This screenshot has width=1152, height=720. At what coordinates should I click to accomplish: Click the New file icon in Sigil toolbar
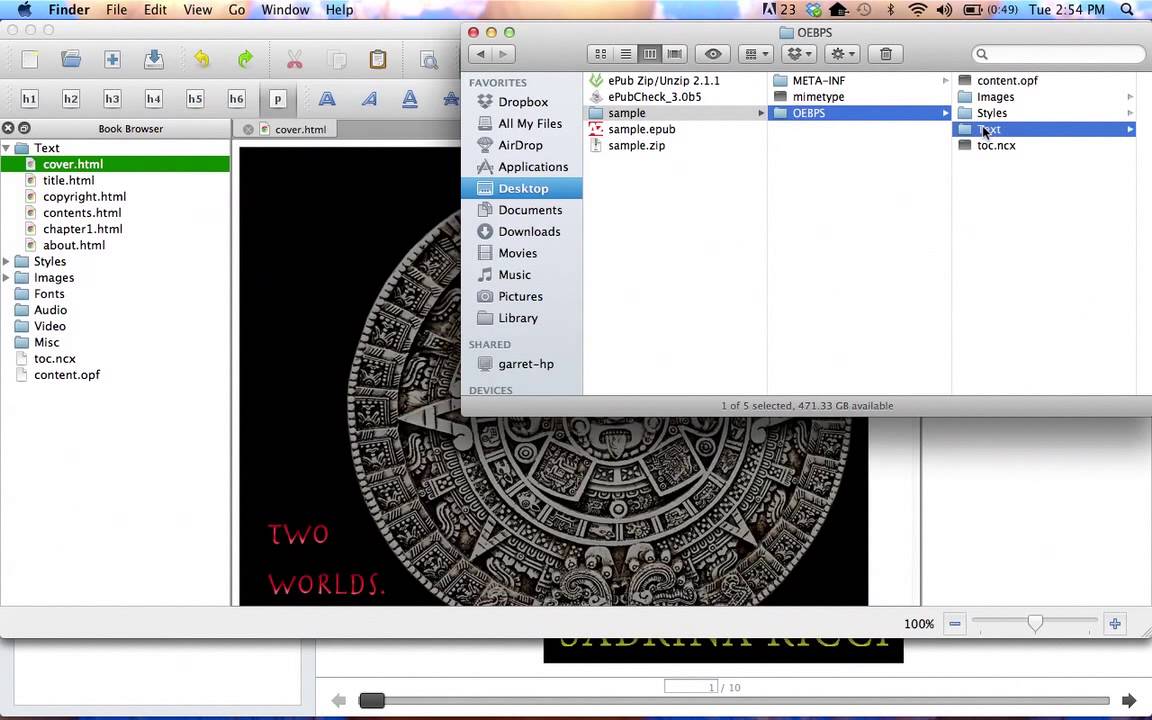coord(29,60)
